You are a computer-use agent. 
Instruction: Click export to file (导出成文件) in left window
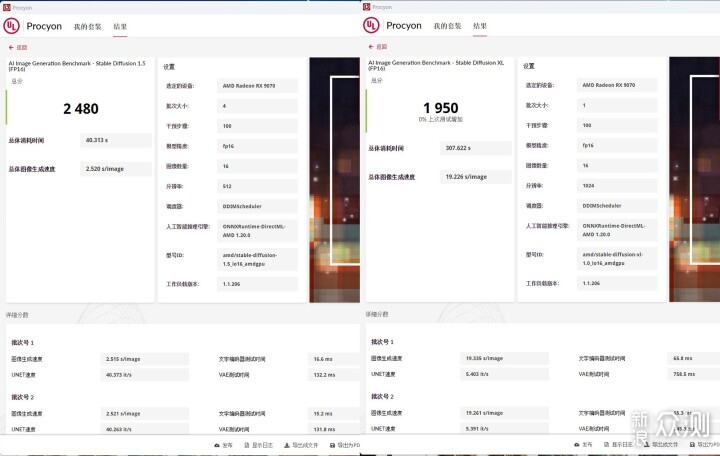pos(301,445)
